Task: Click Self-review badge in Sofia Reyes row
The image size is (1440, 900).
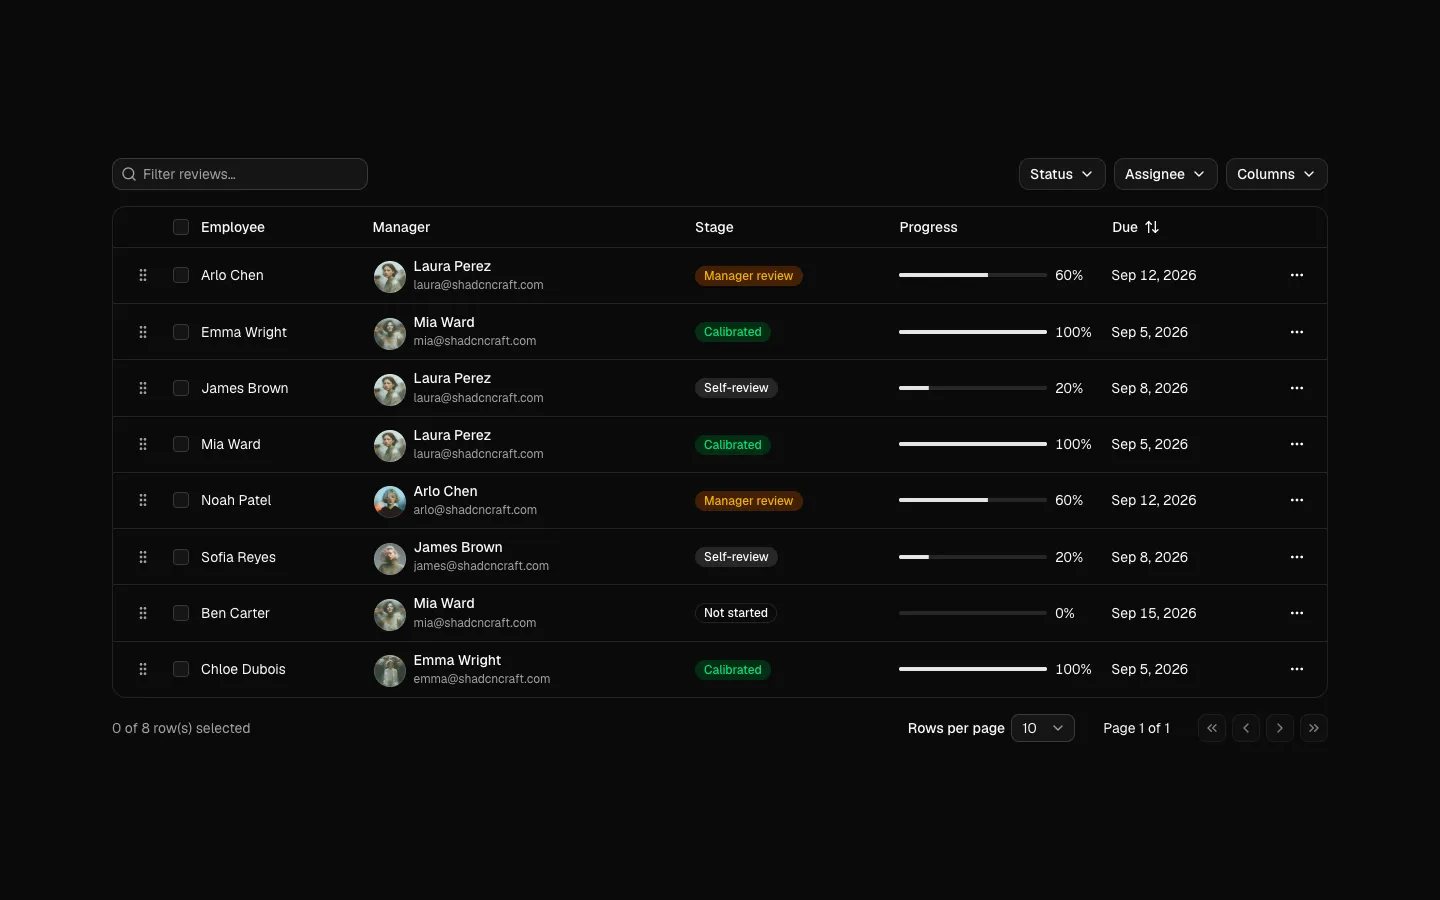Action: tap(736, 557)
